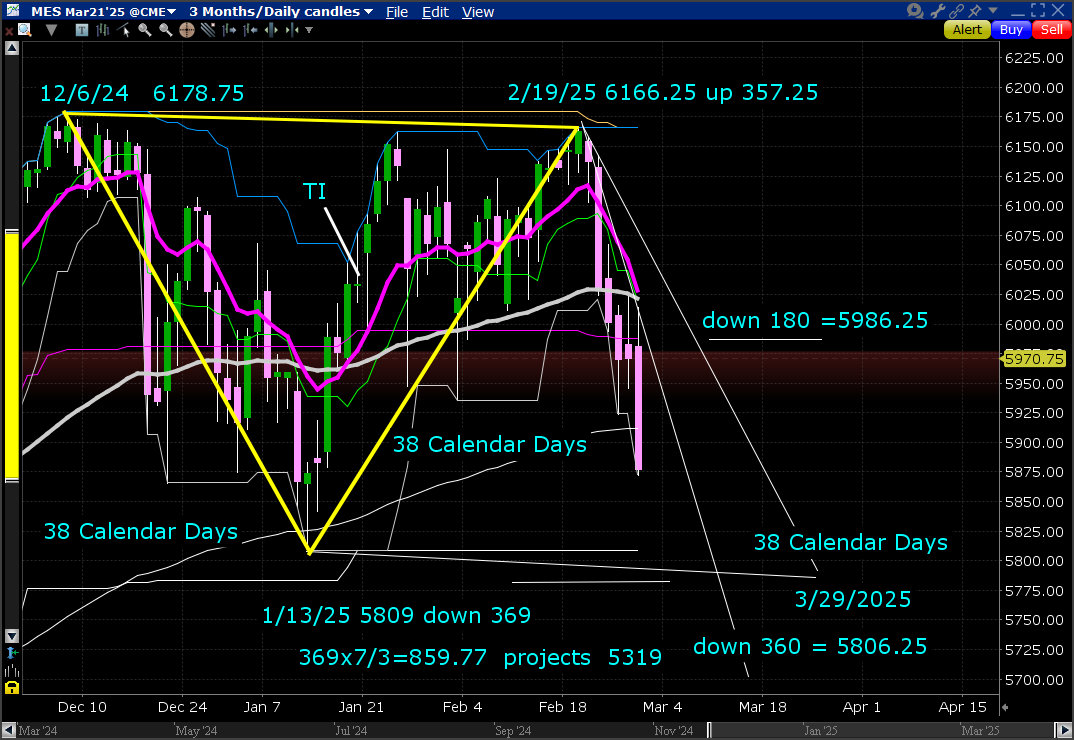The width and height of the screenshot is (1074, 740).
Task: Click the small arrow right of time axis
Action: point(1005,707)
